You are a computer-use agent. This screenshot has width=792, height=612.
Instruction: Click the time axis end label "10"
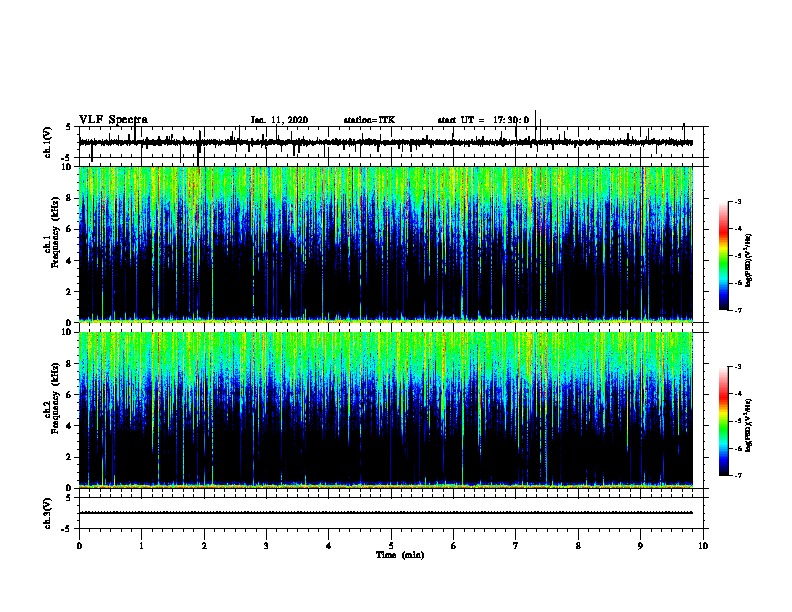point(703,546)
